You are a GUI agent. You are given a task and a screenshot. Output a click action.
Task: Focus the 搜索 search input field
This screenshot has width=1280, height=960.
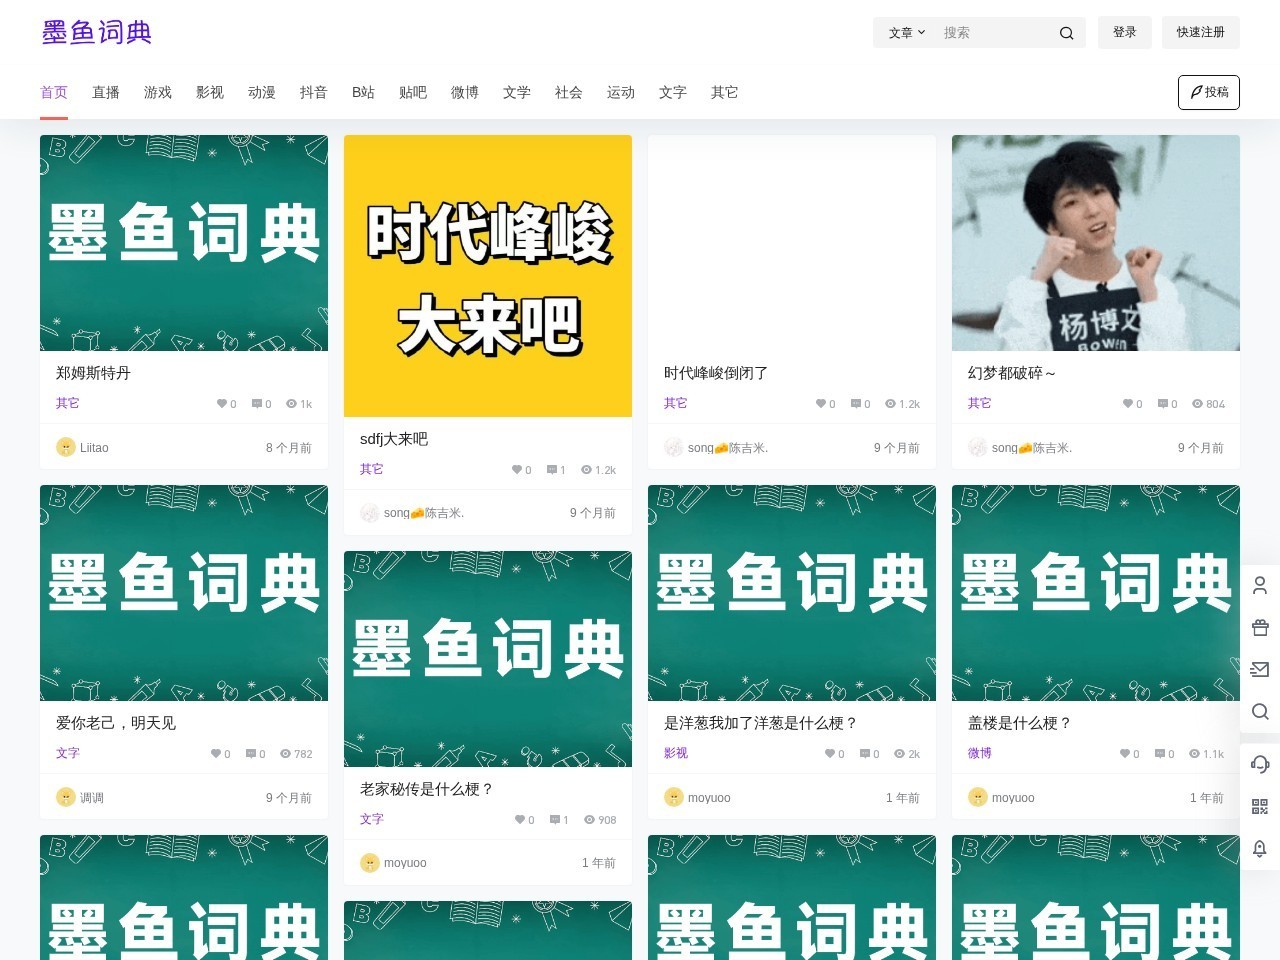(x=995, y=33)
